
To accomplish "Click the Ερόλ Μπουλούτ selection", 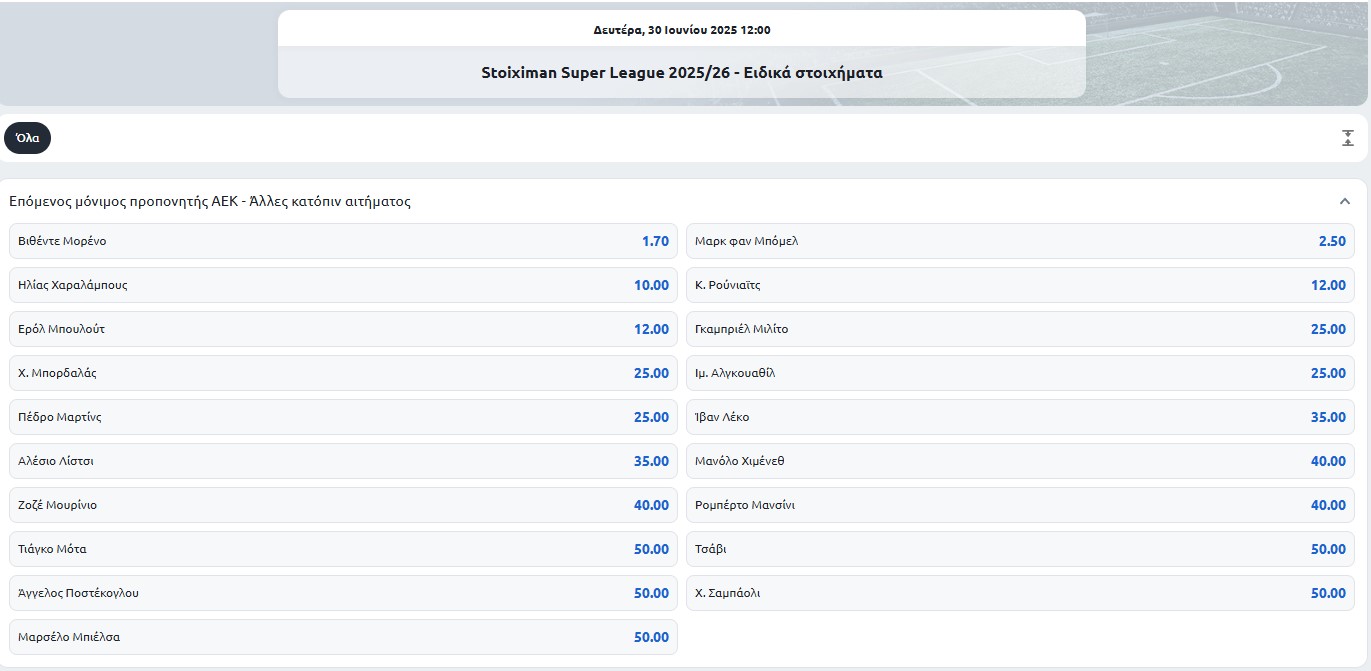I will click(343, 329).
